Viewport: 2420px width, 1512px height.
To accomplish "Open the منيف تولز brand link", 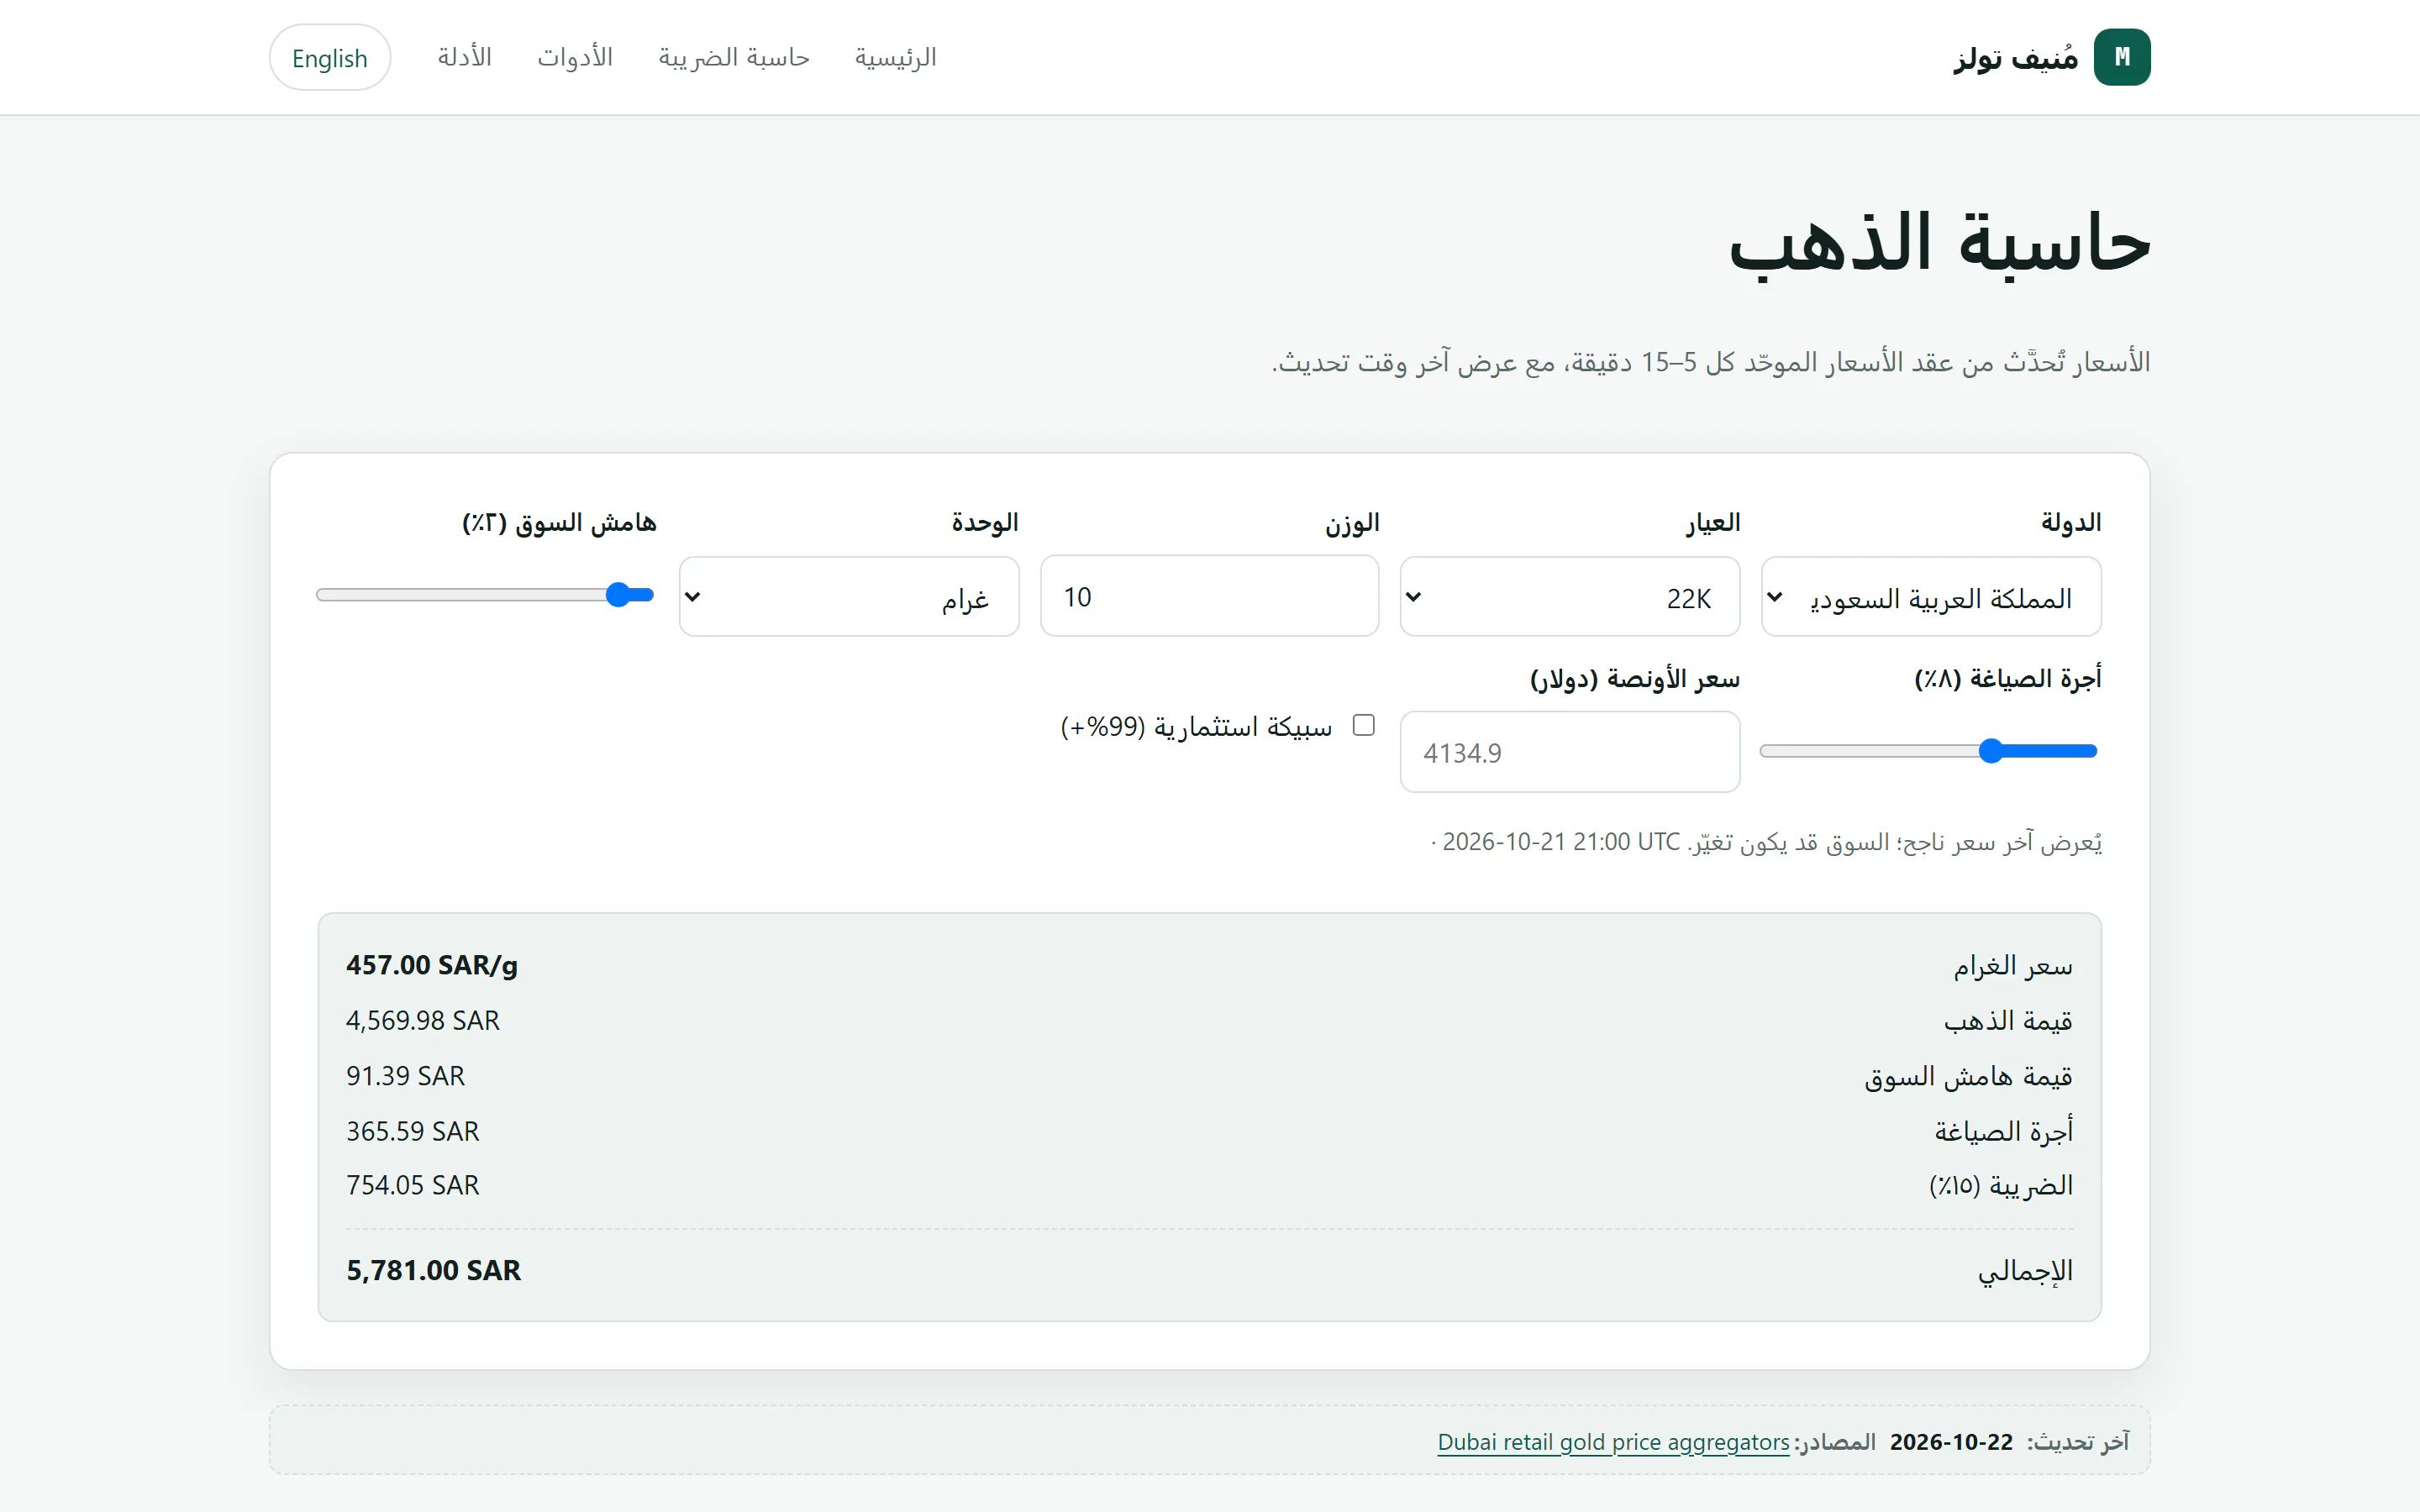I will tap(2052, 57).
